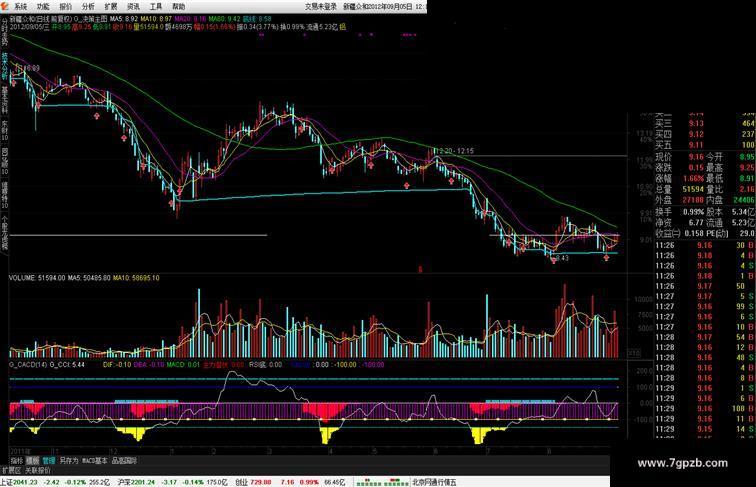The height and width of the screenshot is (487, 756).
Task: Click 交易未登录 trading login status
Action: (321, 7)
